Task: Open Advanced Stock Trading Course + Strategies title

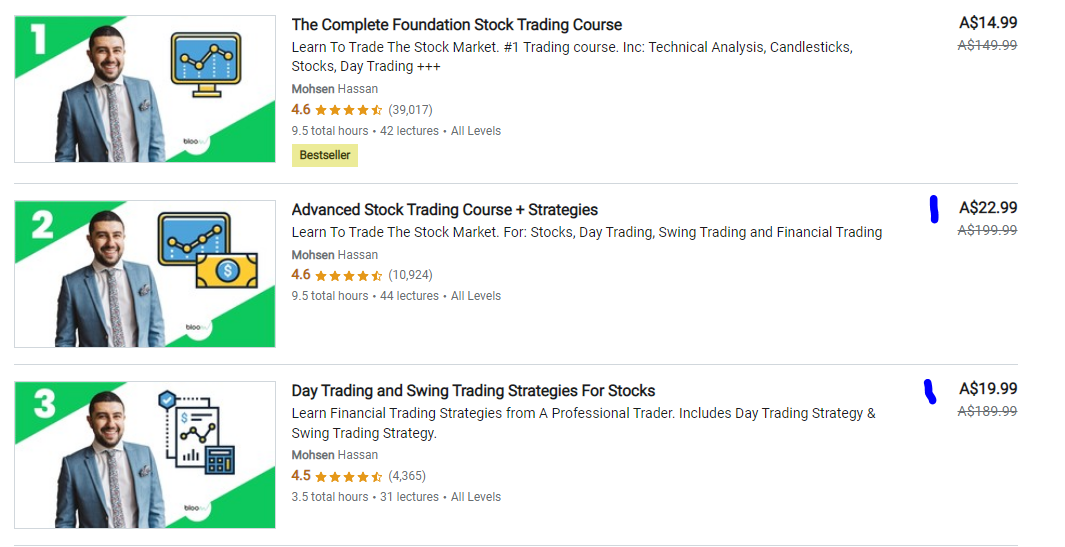Action: click(444, 210)
